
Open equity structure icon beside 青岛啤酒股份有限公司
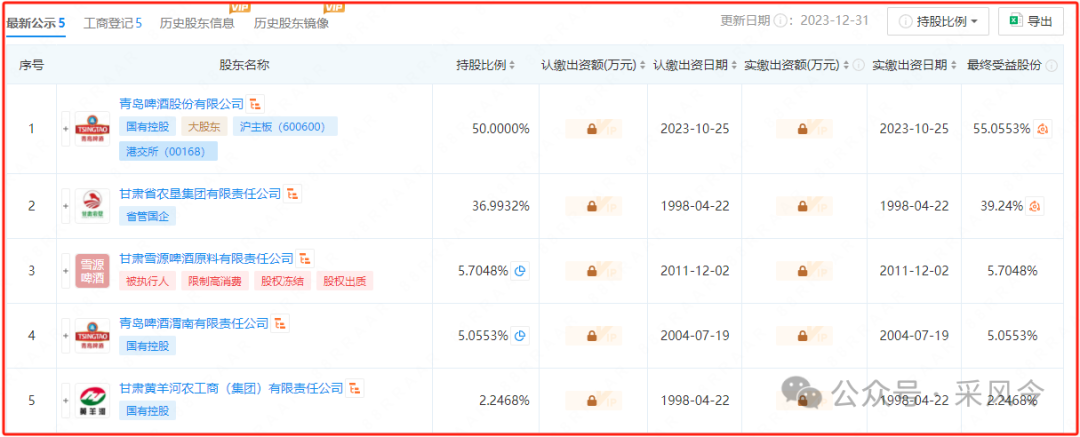point(256,104)
